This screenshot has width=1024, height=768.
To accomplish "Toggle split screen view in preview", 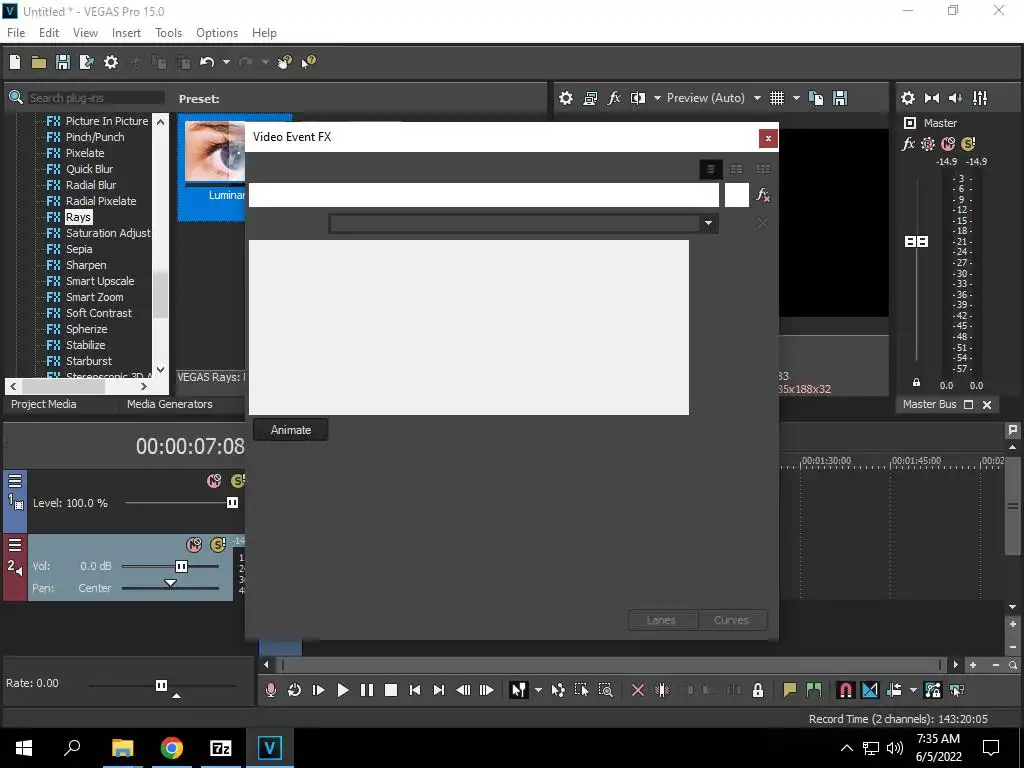I will (x=638, y=98).
